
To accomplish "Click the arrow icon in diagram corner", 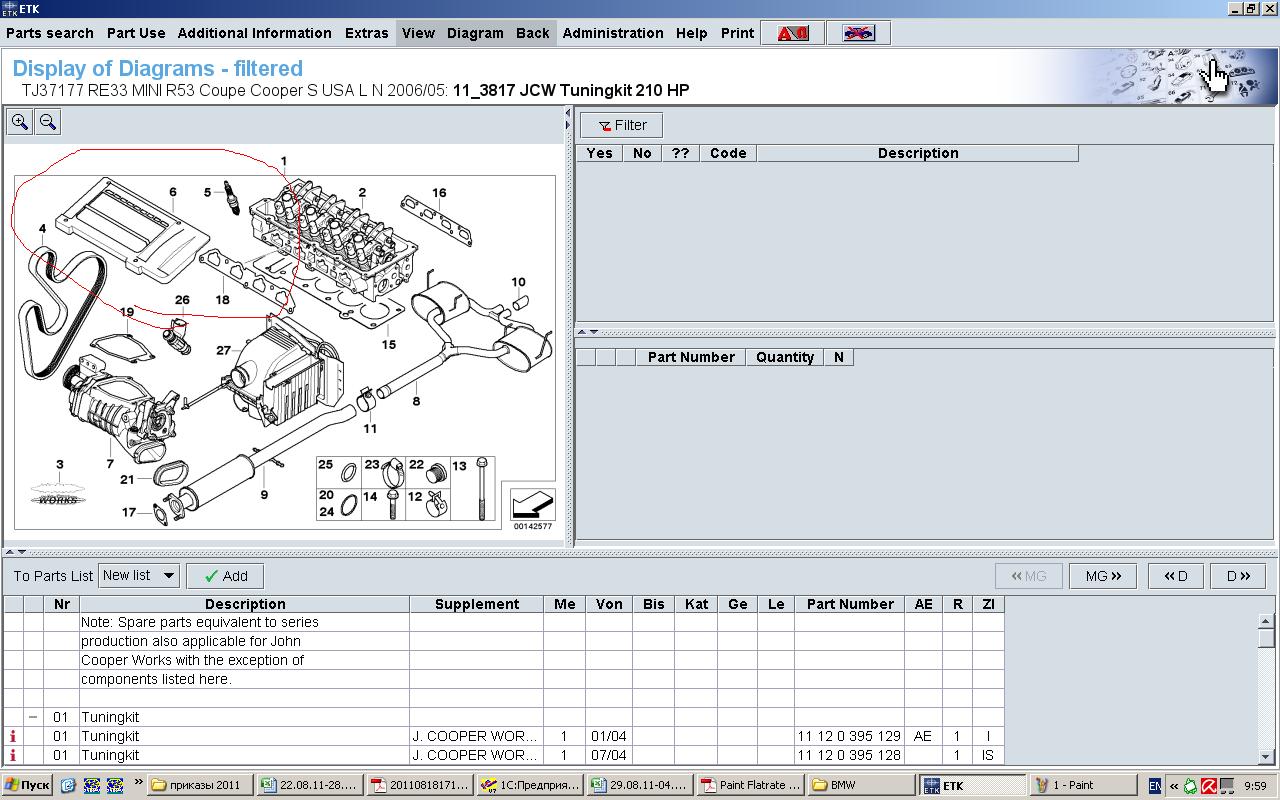I will (x=532, y=504).
